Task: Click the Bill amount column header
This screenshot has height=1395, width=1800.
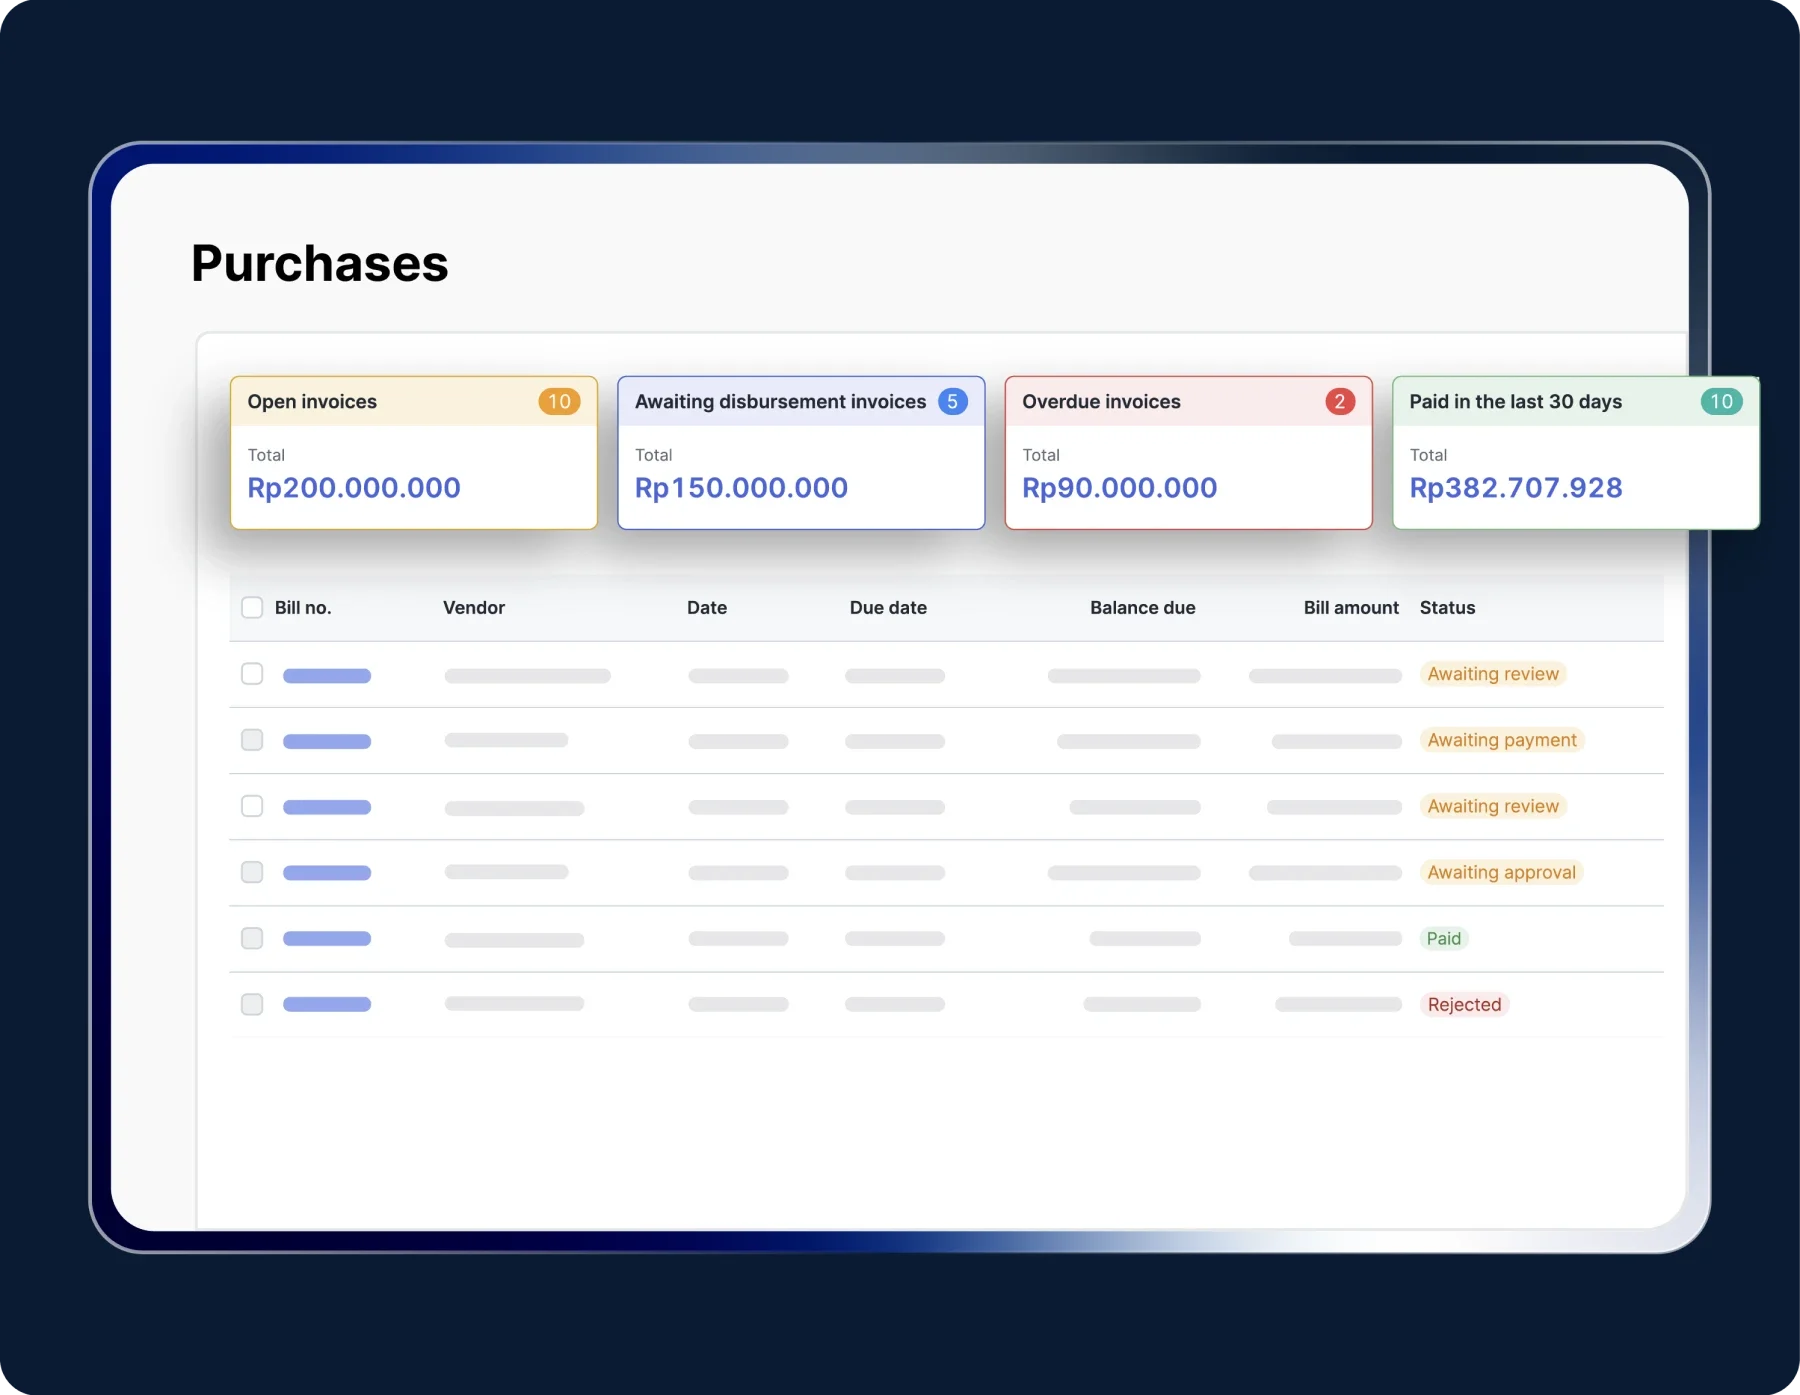Action: tap(1350, 608)
